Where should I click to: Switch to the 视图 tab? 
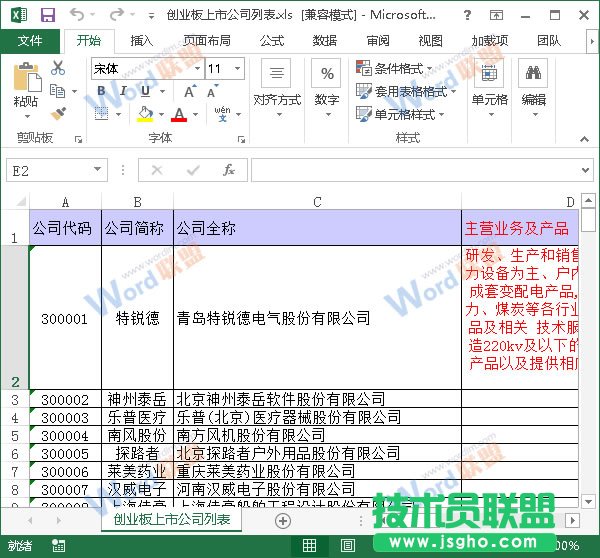coord(430,41)
